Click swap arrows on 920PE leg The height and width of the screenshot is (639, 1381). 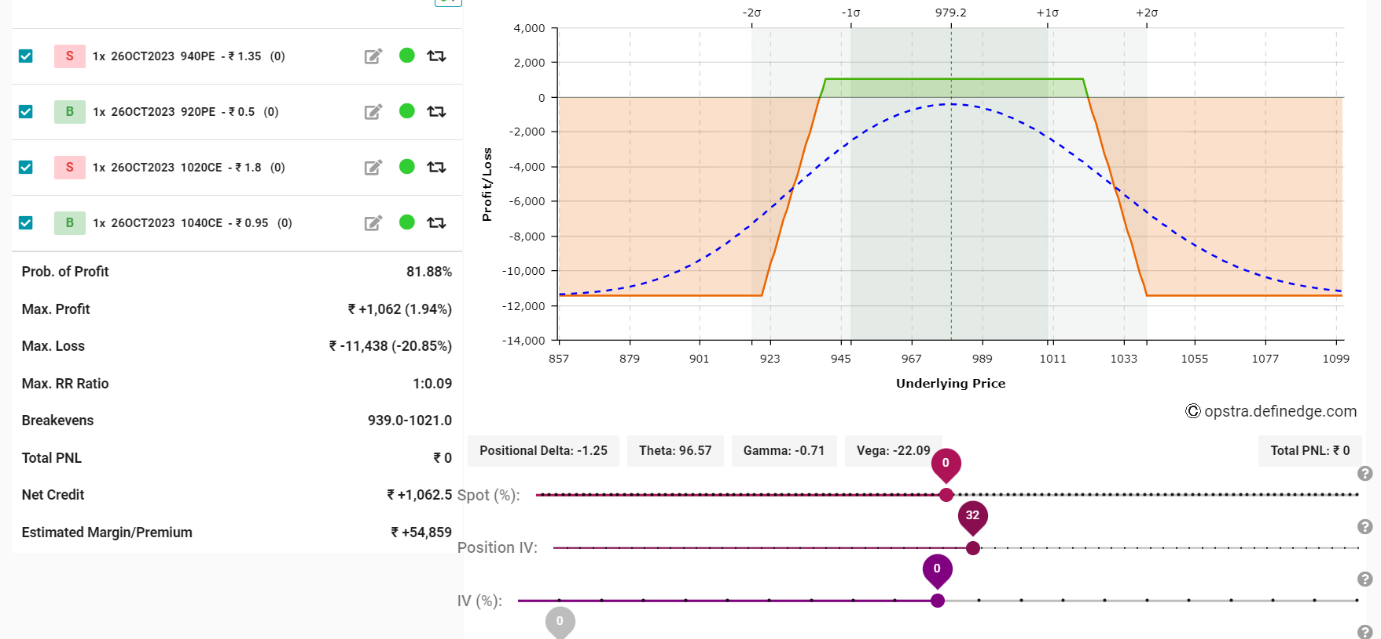pos(437,112)
